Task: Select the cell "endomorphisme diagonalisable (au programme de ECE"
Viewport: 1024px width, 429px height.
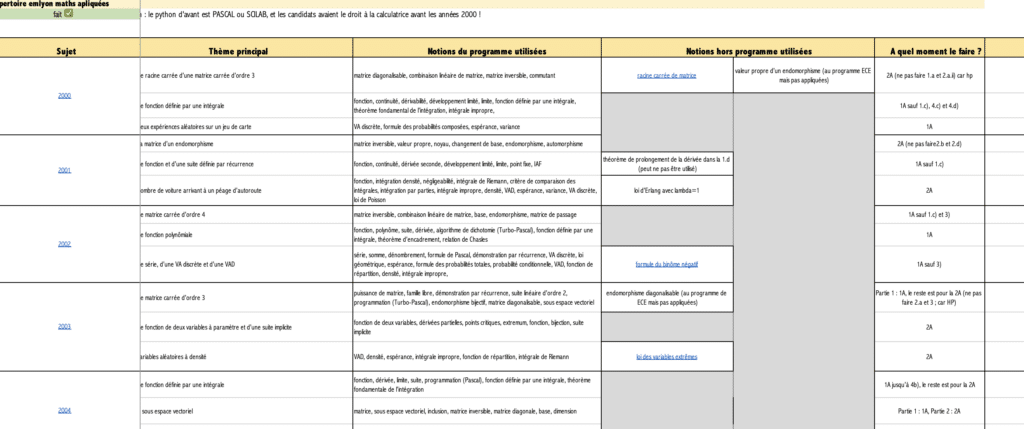Action: pyautogui.click(x=667, y=298)
